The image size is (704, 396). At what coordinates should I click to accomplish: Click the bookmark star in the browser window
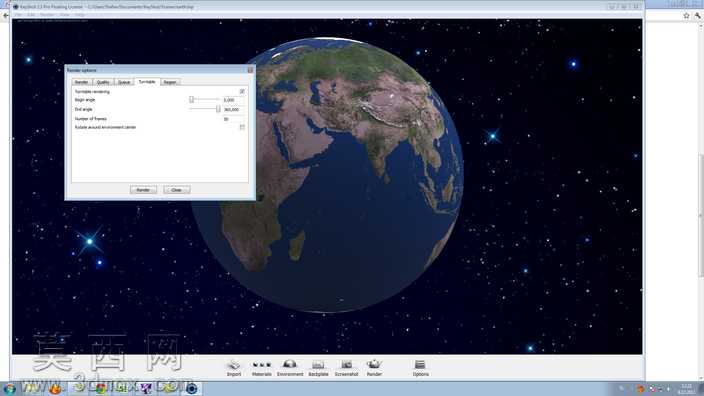pos(686,16)
